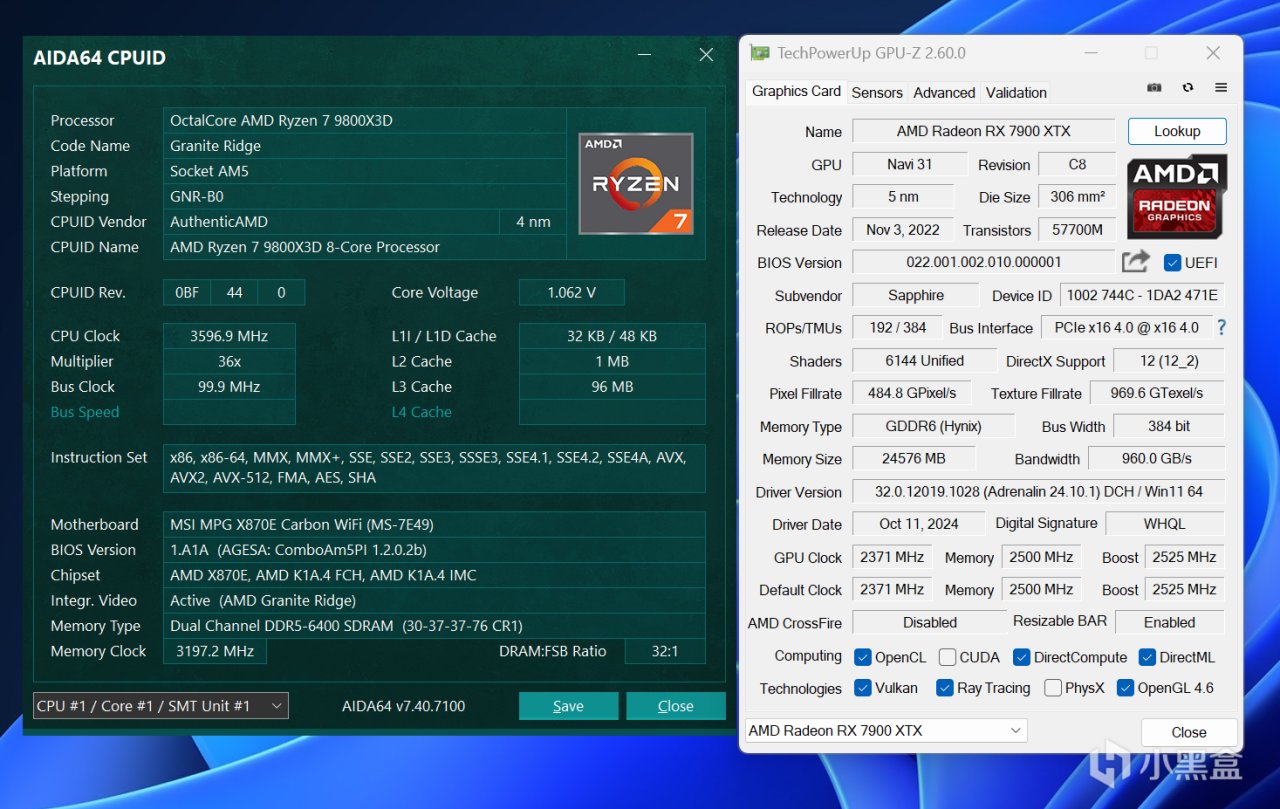
Task: Click the Digital Signature WHQL field
Action: 1165,524
